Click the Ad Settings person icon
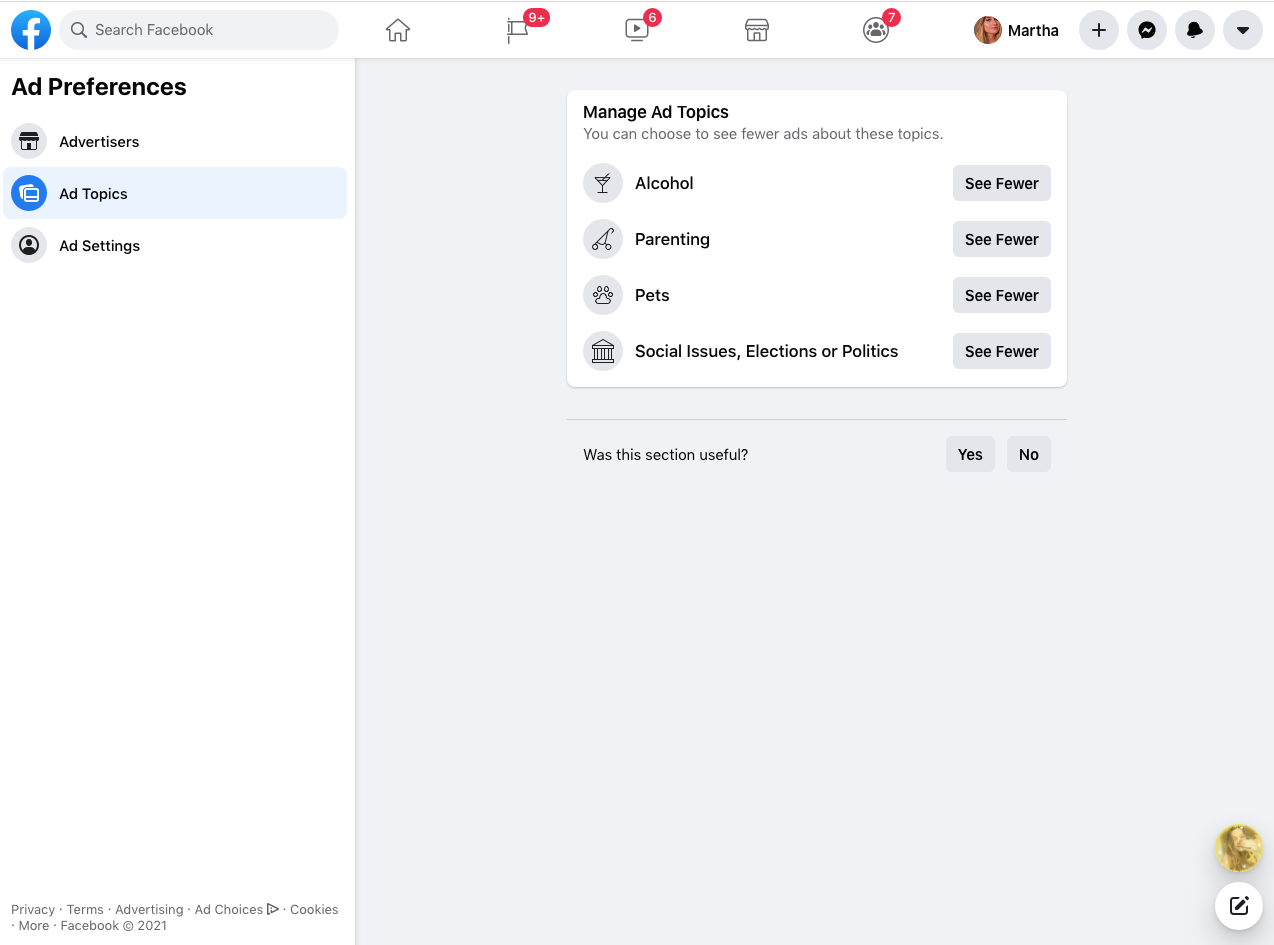This screenshot has width=1274, height=945. click(x=29, y=245)
